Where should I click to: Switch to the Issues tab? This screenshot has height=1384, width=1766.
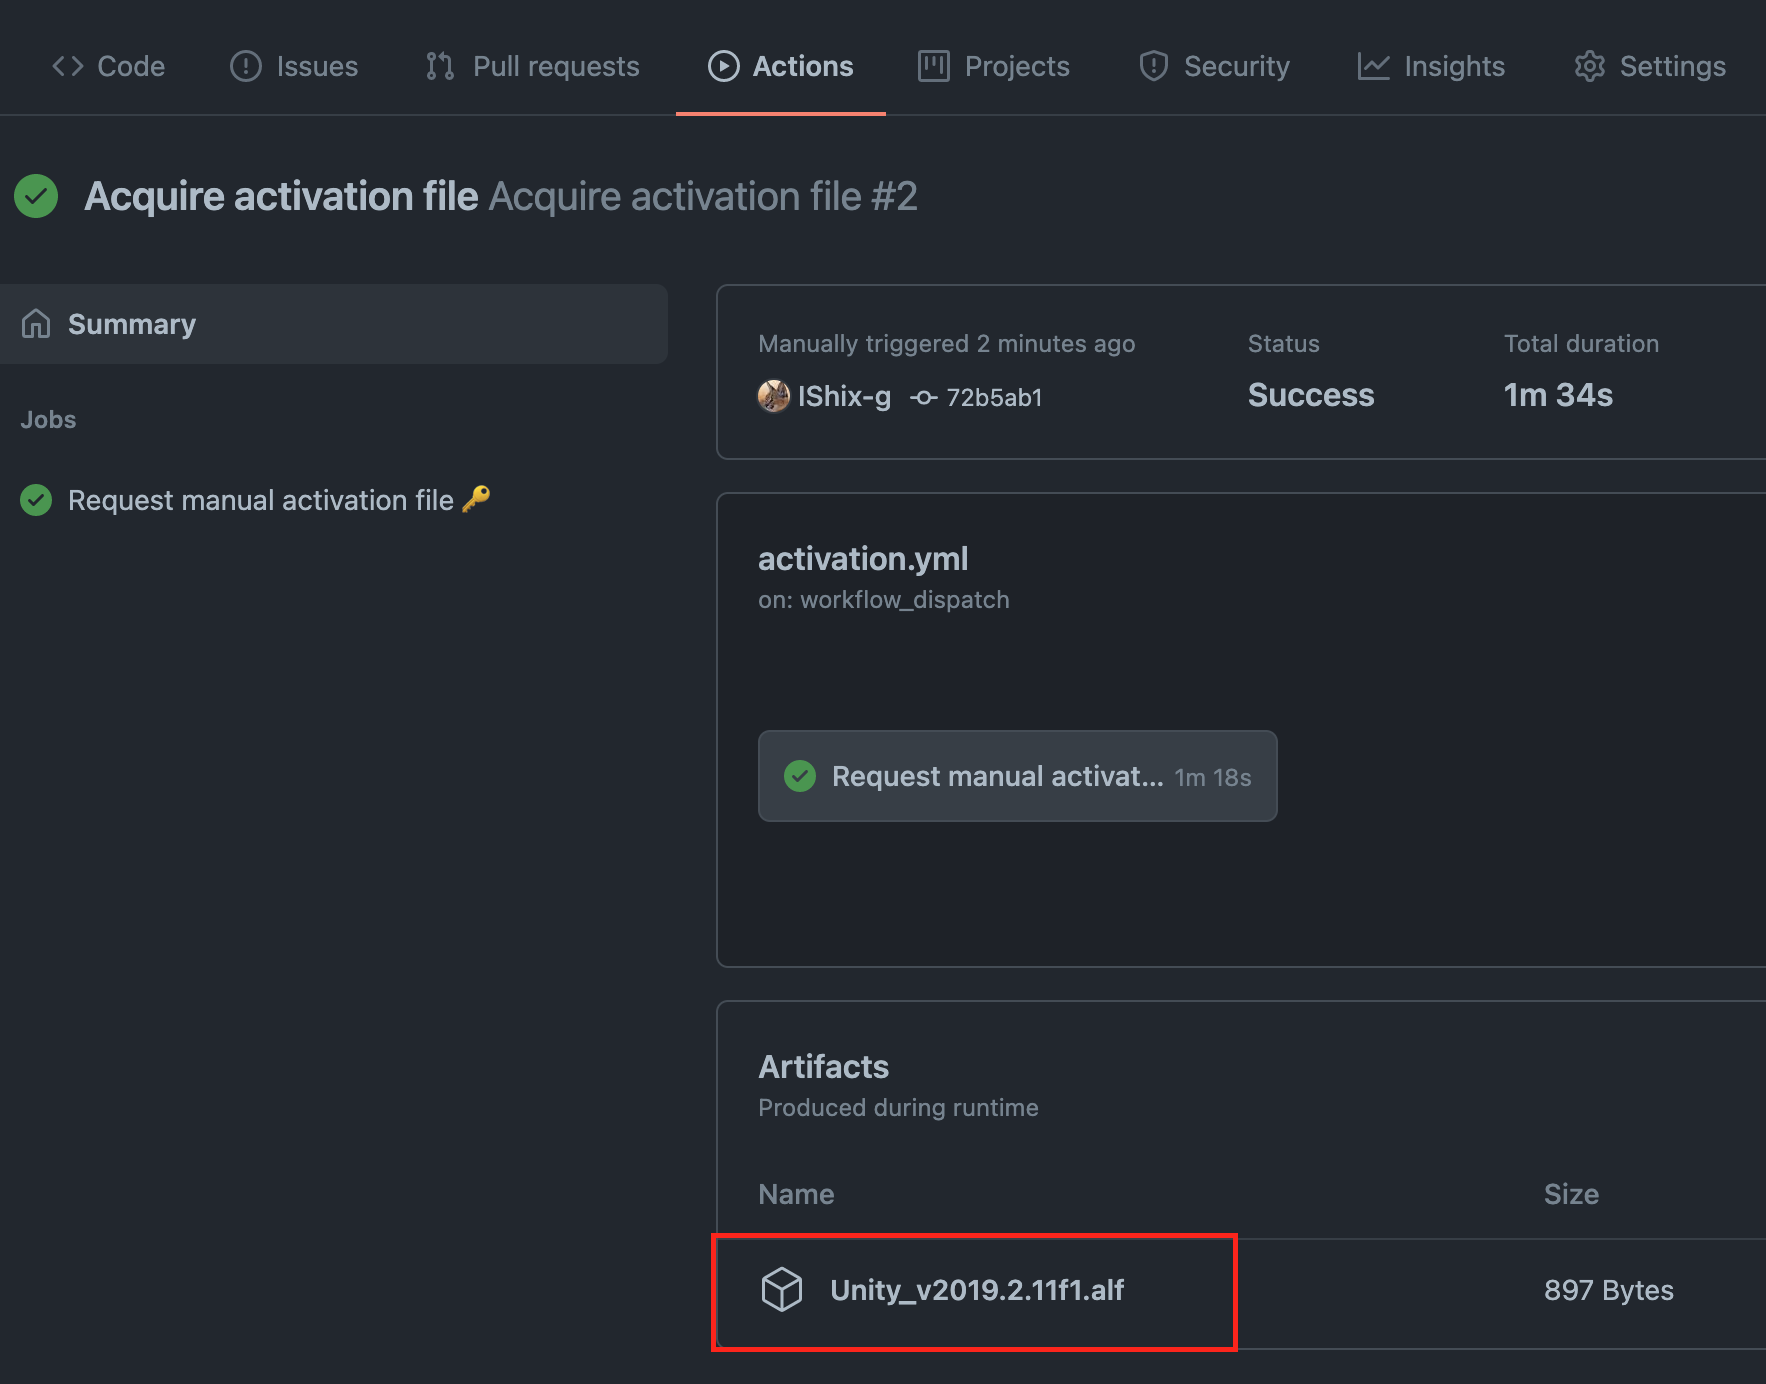pos(294,66)
